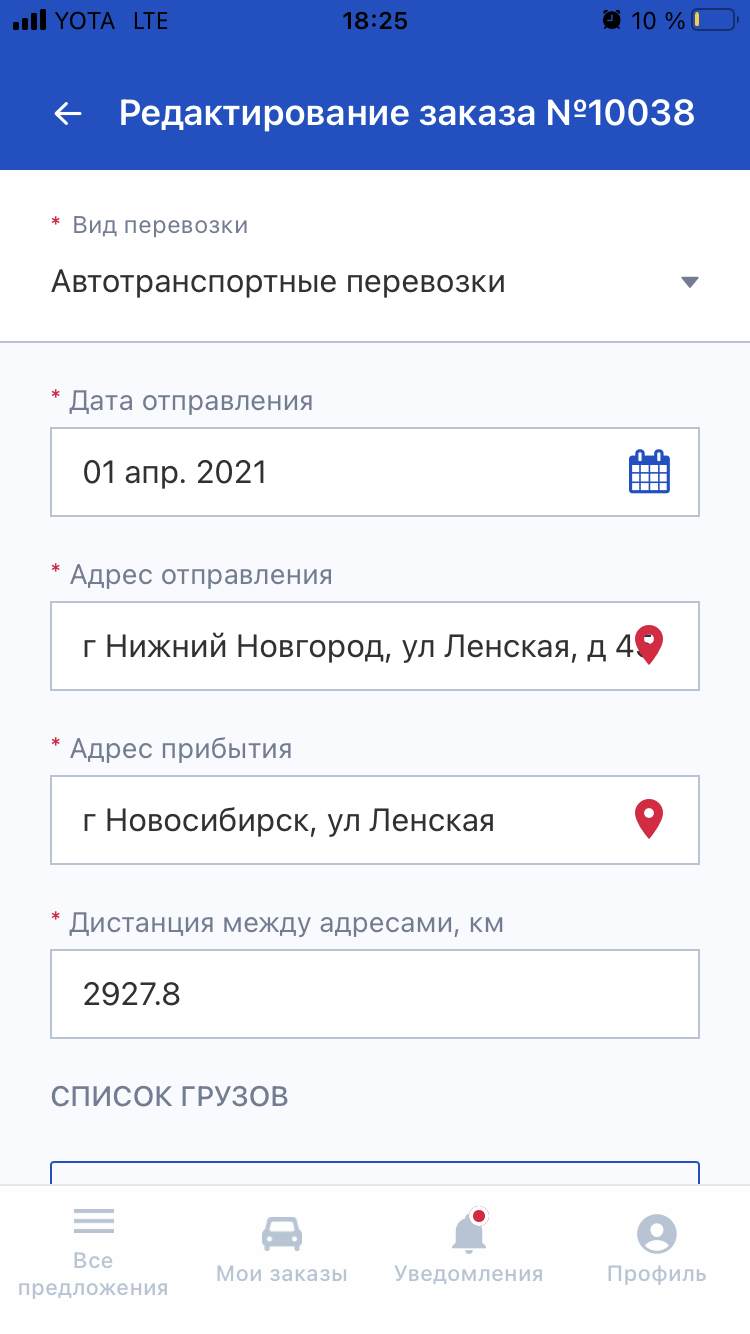Screen dimensions: 750x1334
Task: Tap departure address map pin icon
Action: [x=649, y=646]
